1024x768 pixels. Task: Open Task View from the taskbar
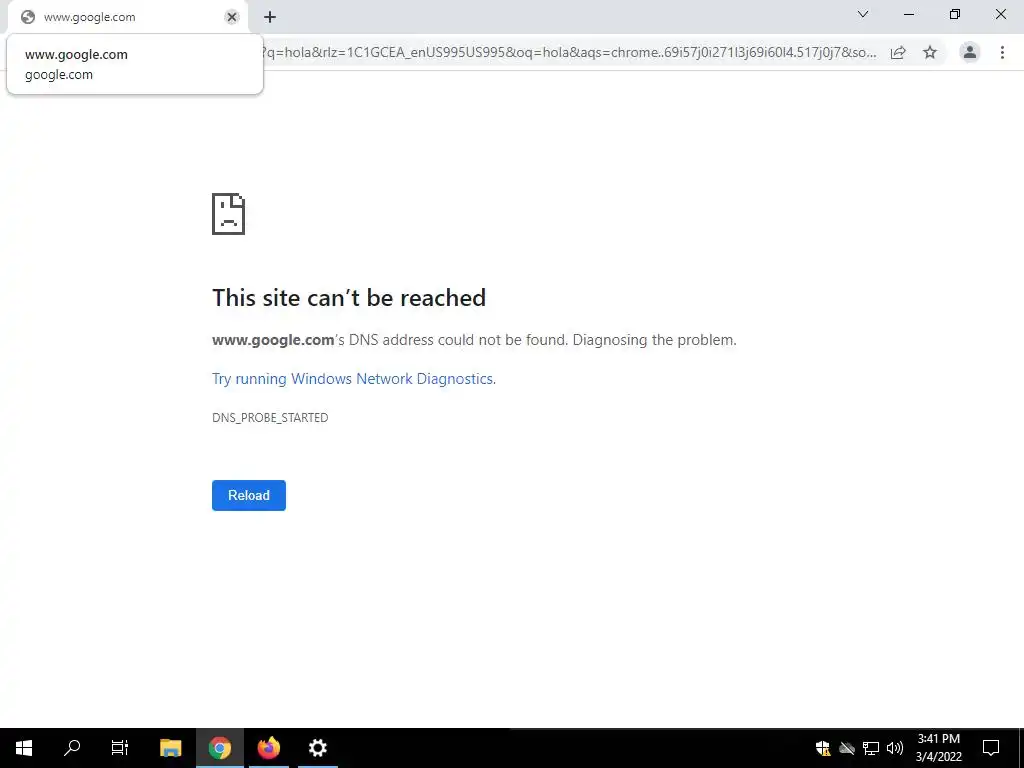[120, 748]
